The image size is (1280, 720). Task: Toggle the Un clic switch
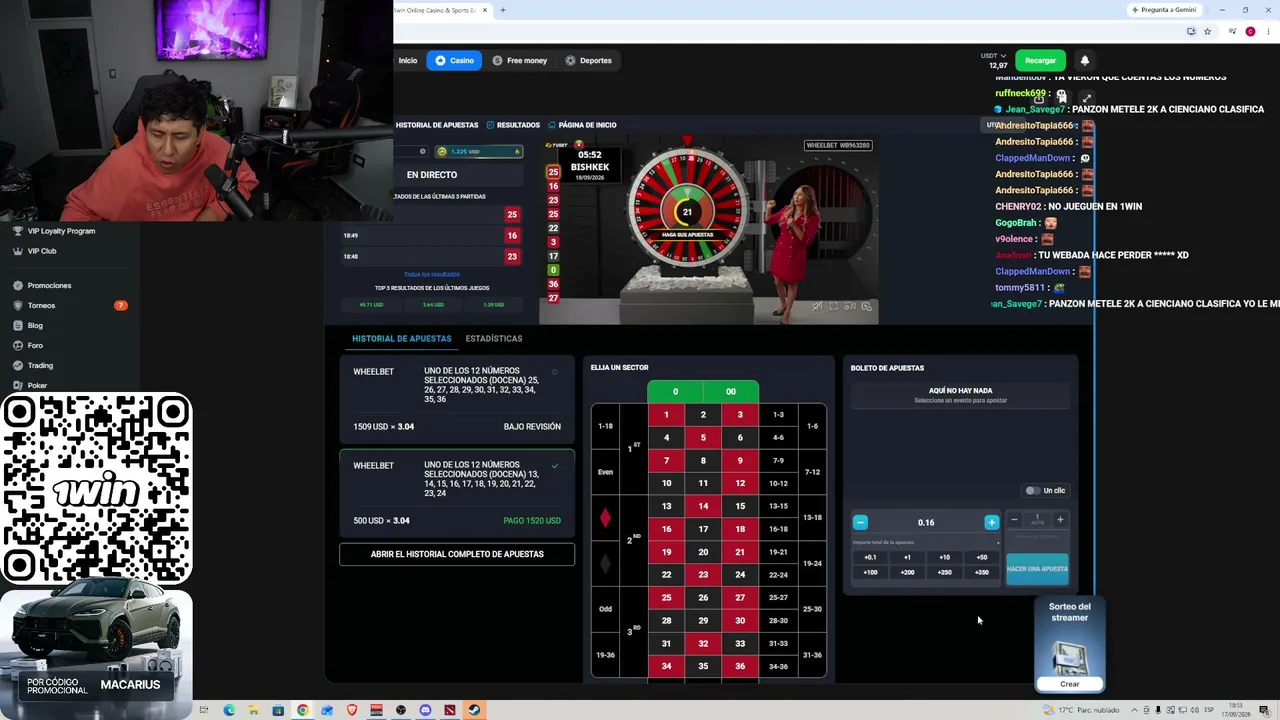coord(1032,490)
